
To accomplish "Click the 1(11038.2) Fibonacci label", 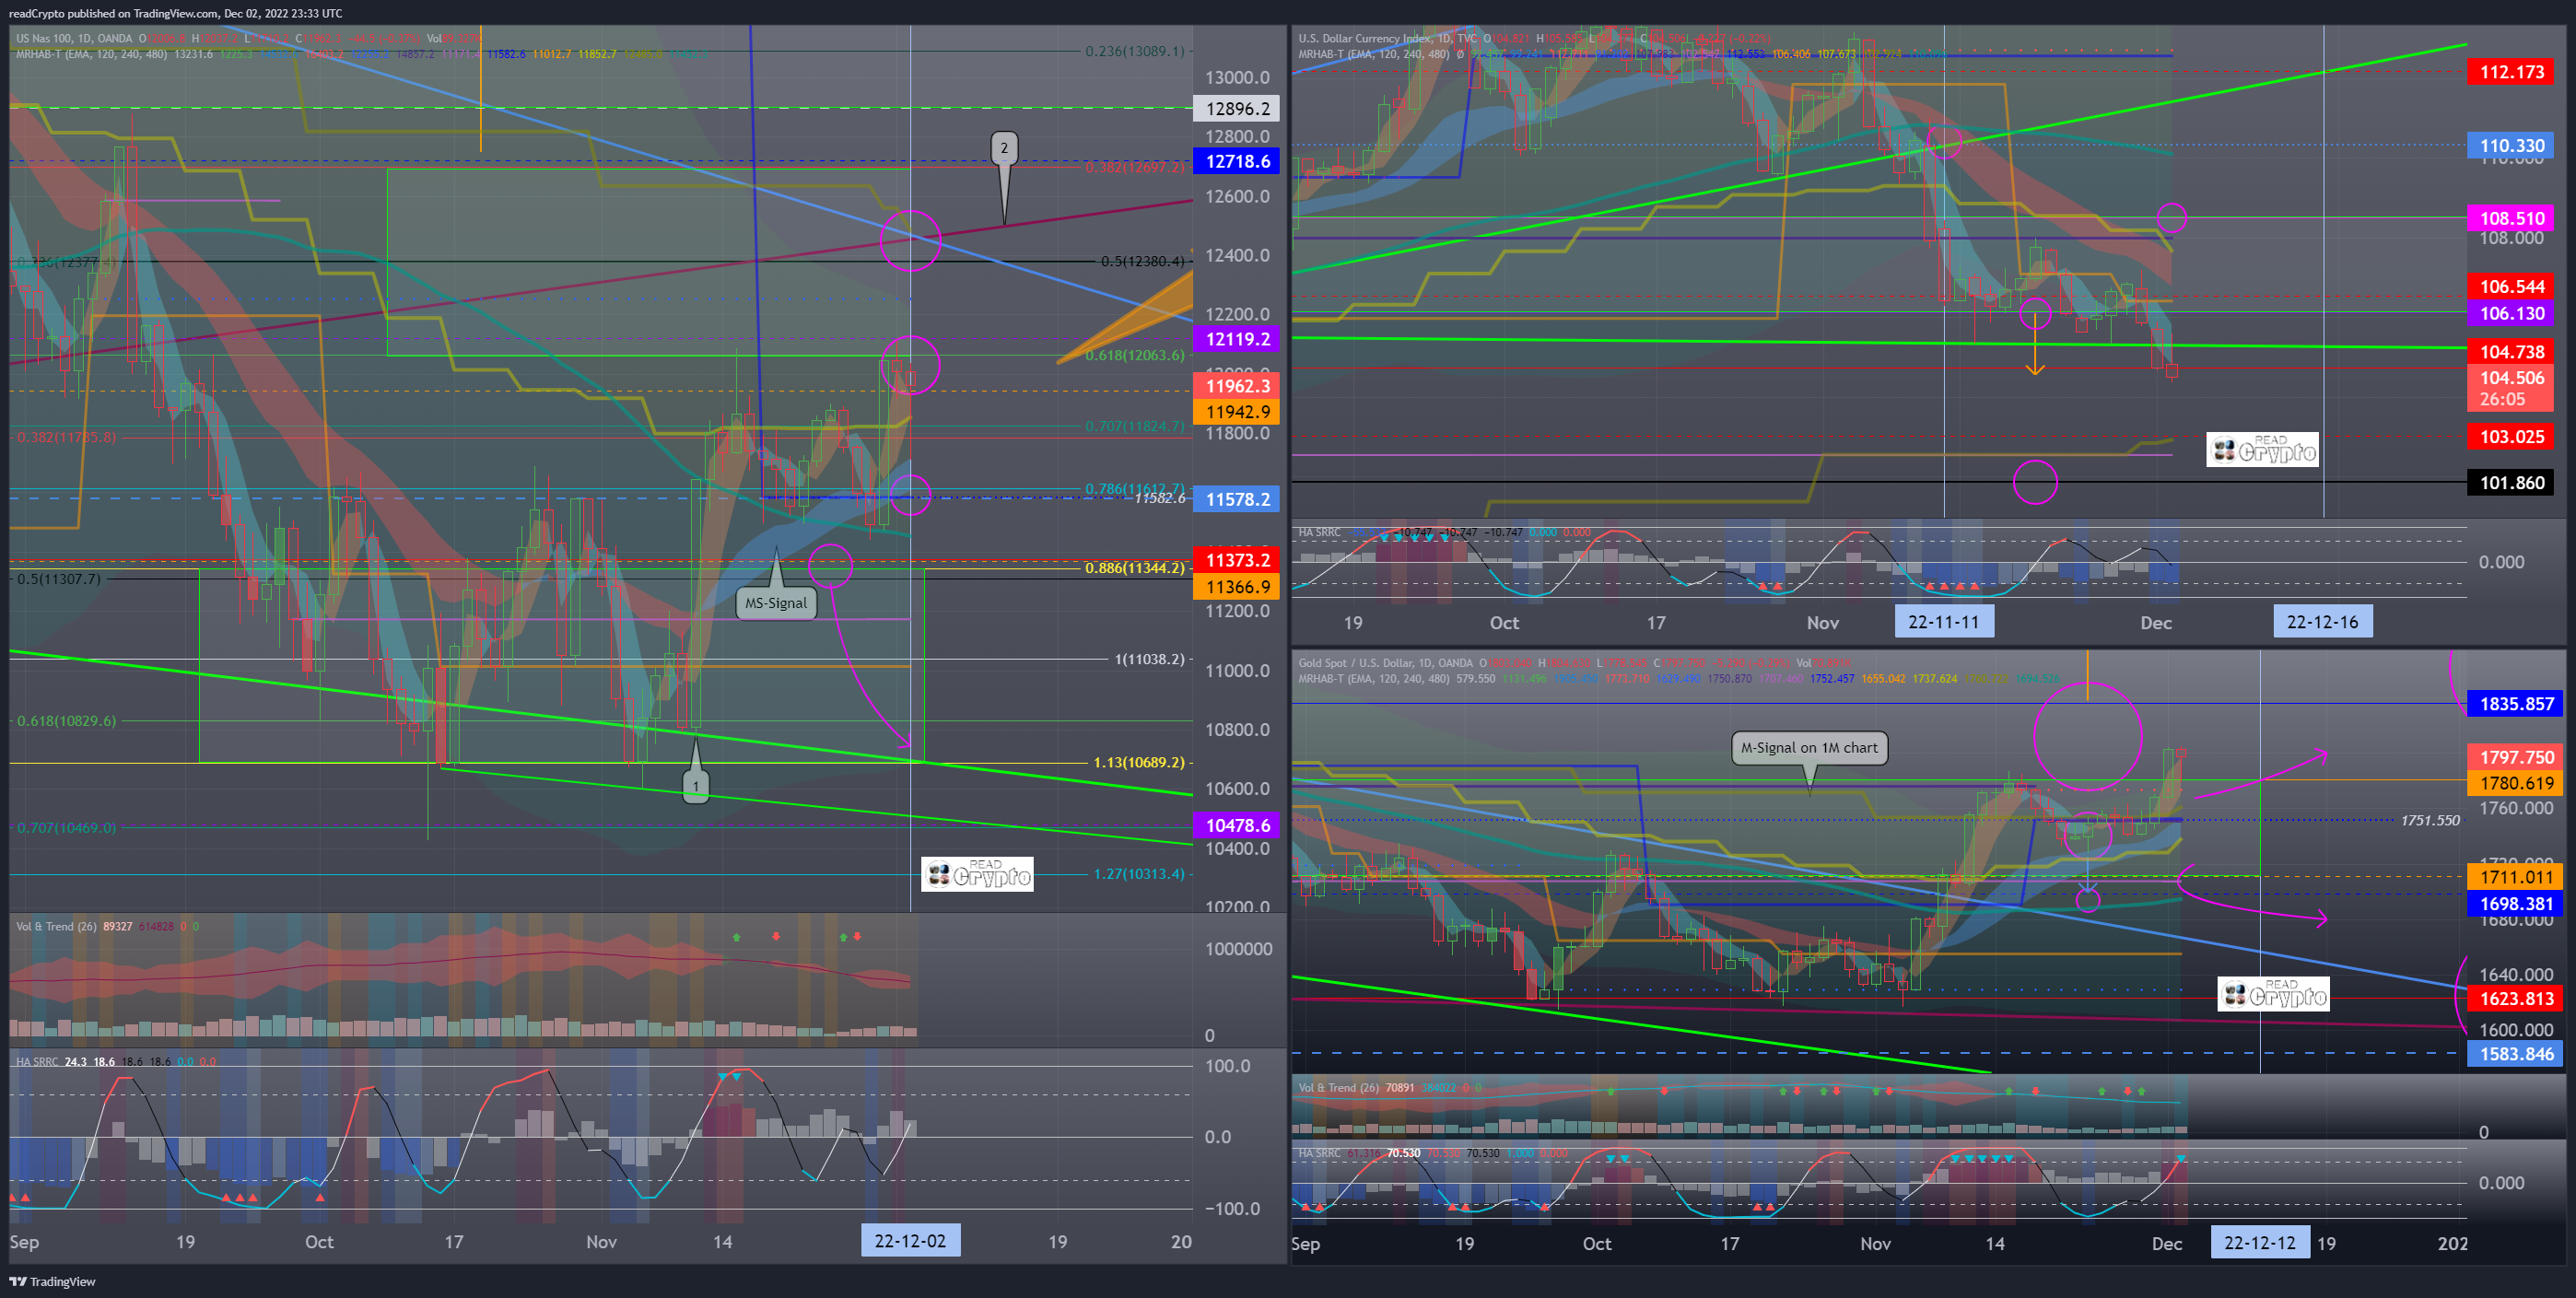I will point(1149,659).
